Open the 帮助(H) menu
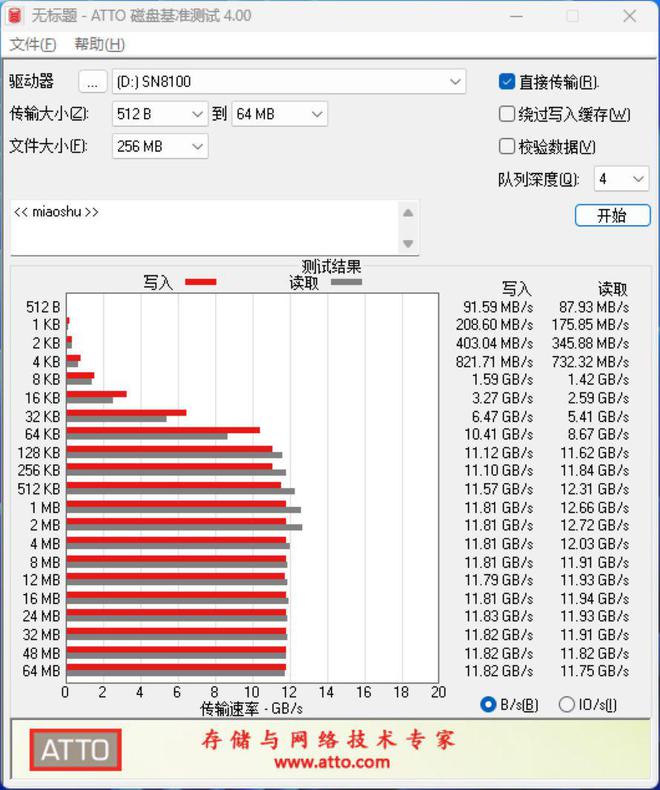Viewport: 660px width, 790px height. 99,44
